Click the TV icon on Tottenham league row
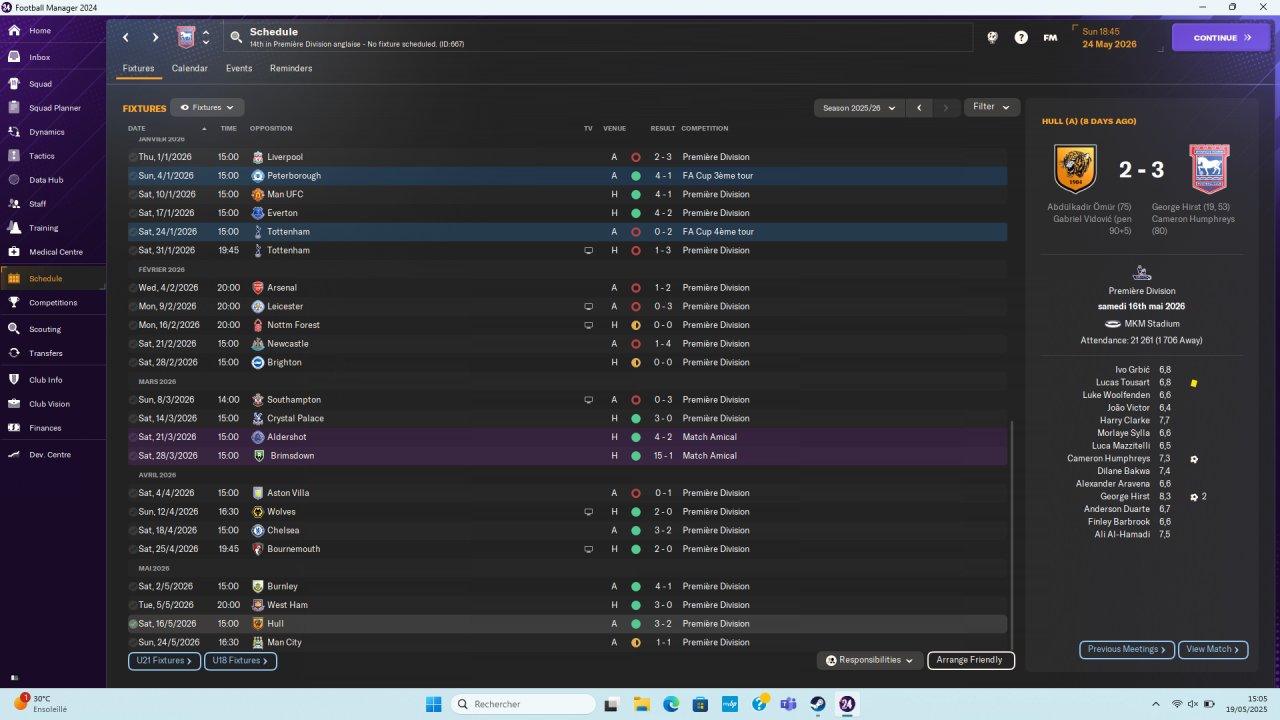The width and height of the screenshot is (1280, 720). click(588, 250)
